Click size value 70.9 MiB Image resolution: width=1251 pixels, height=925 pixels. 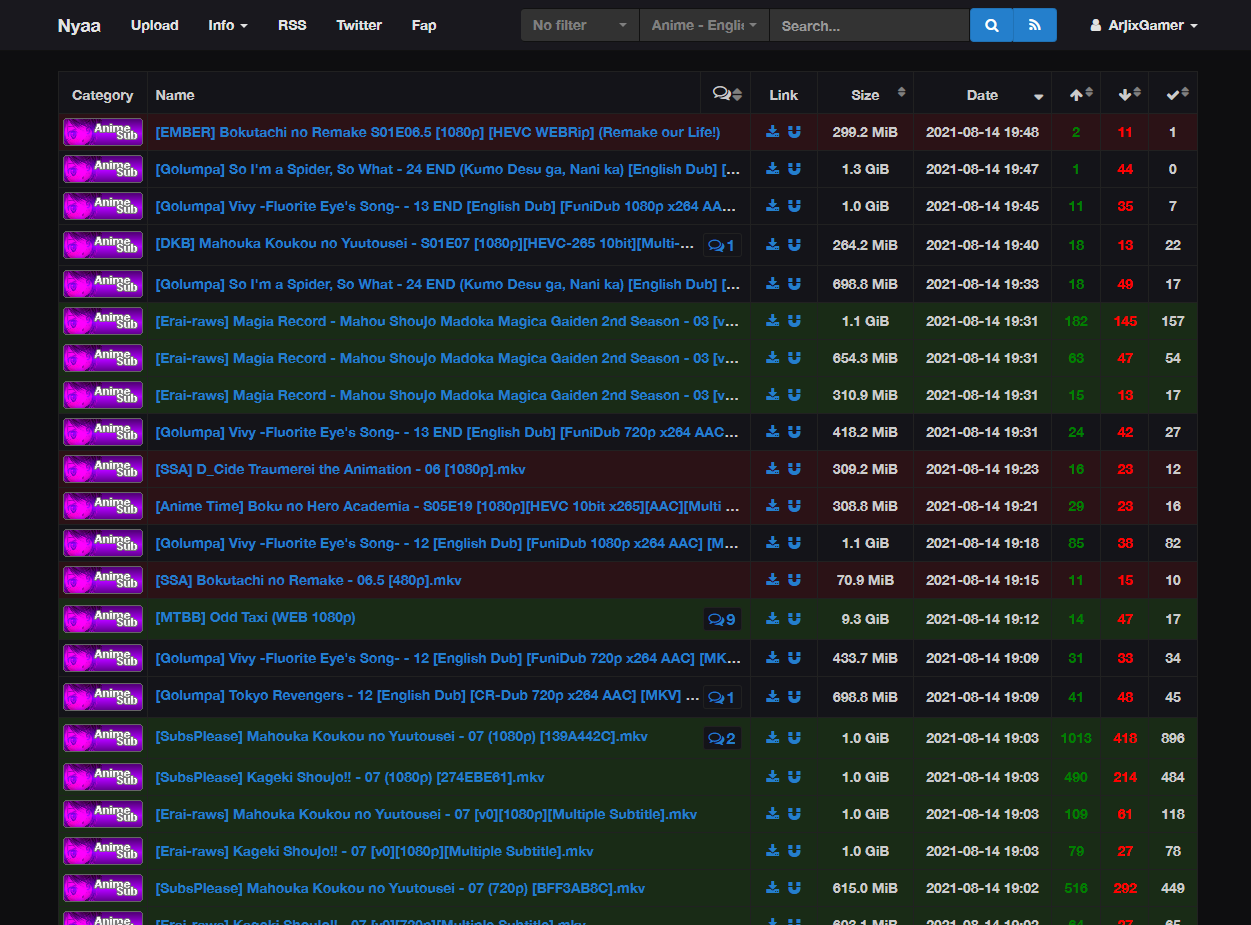click(x=865, y=580)
